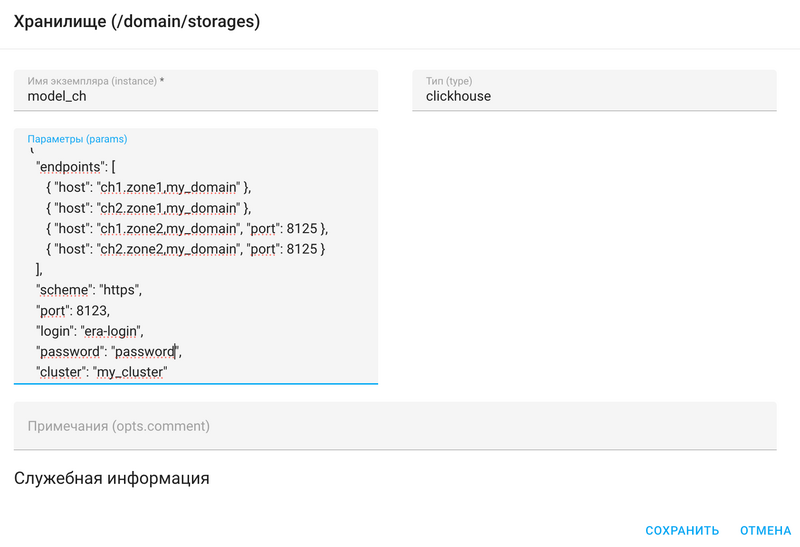The width and height of the screenshot is (800, 547).
Task: Focus the instance name field containing model_ch
Action: 196,96
